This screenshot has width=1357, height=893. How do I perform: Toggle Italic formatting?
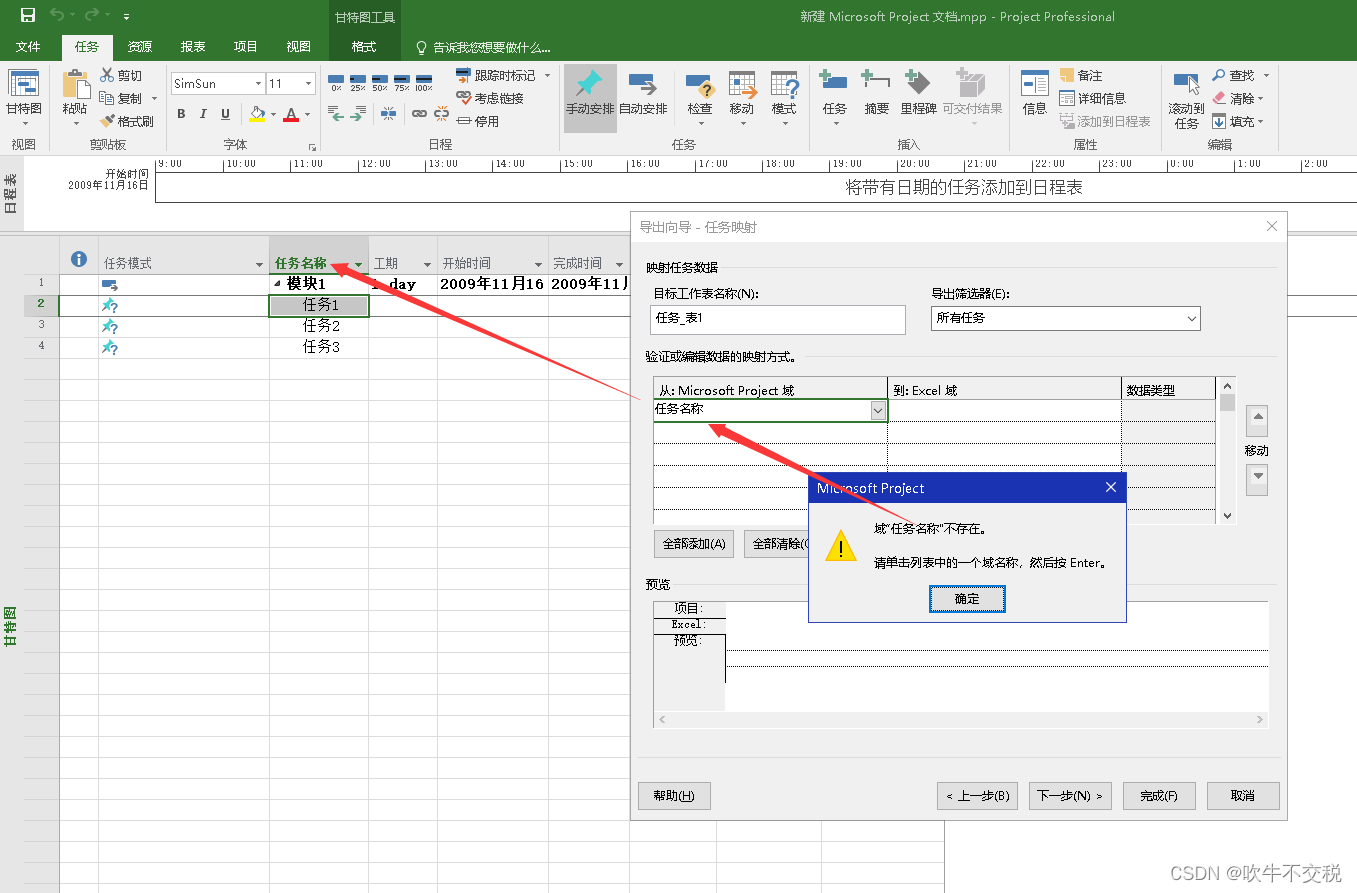[x=203, y=114]
